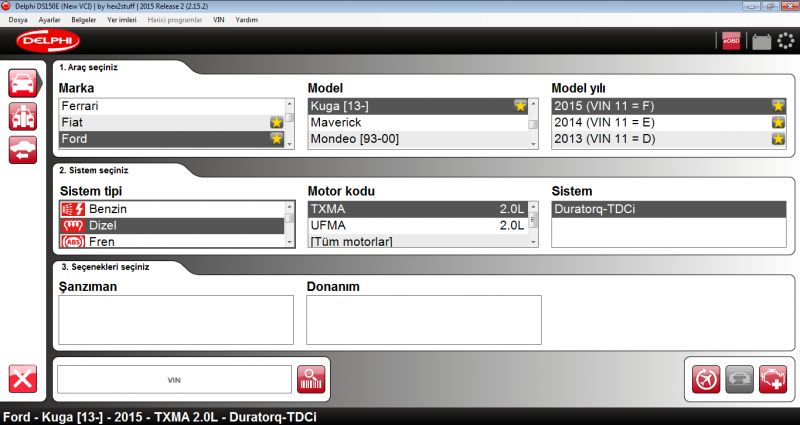Select Benzin system type
Viewport: 800px width, 425px height.
coord(172,209)
